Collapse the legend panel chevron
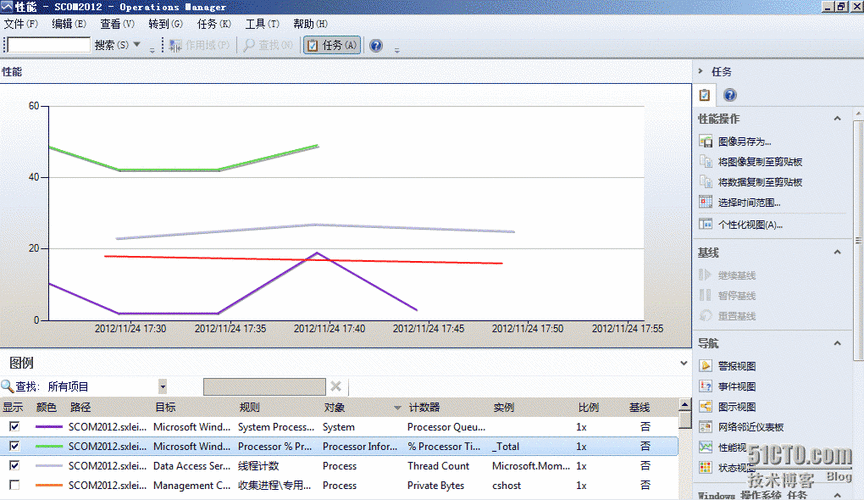864x500 pixels. [684, 363]
